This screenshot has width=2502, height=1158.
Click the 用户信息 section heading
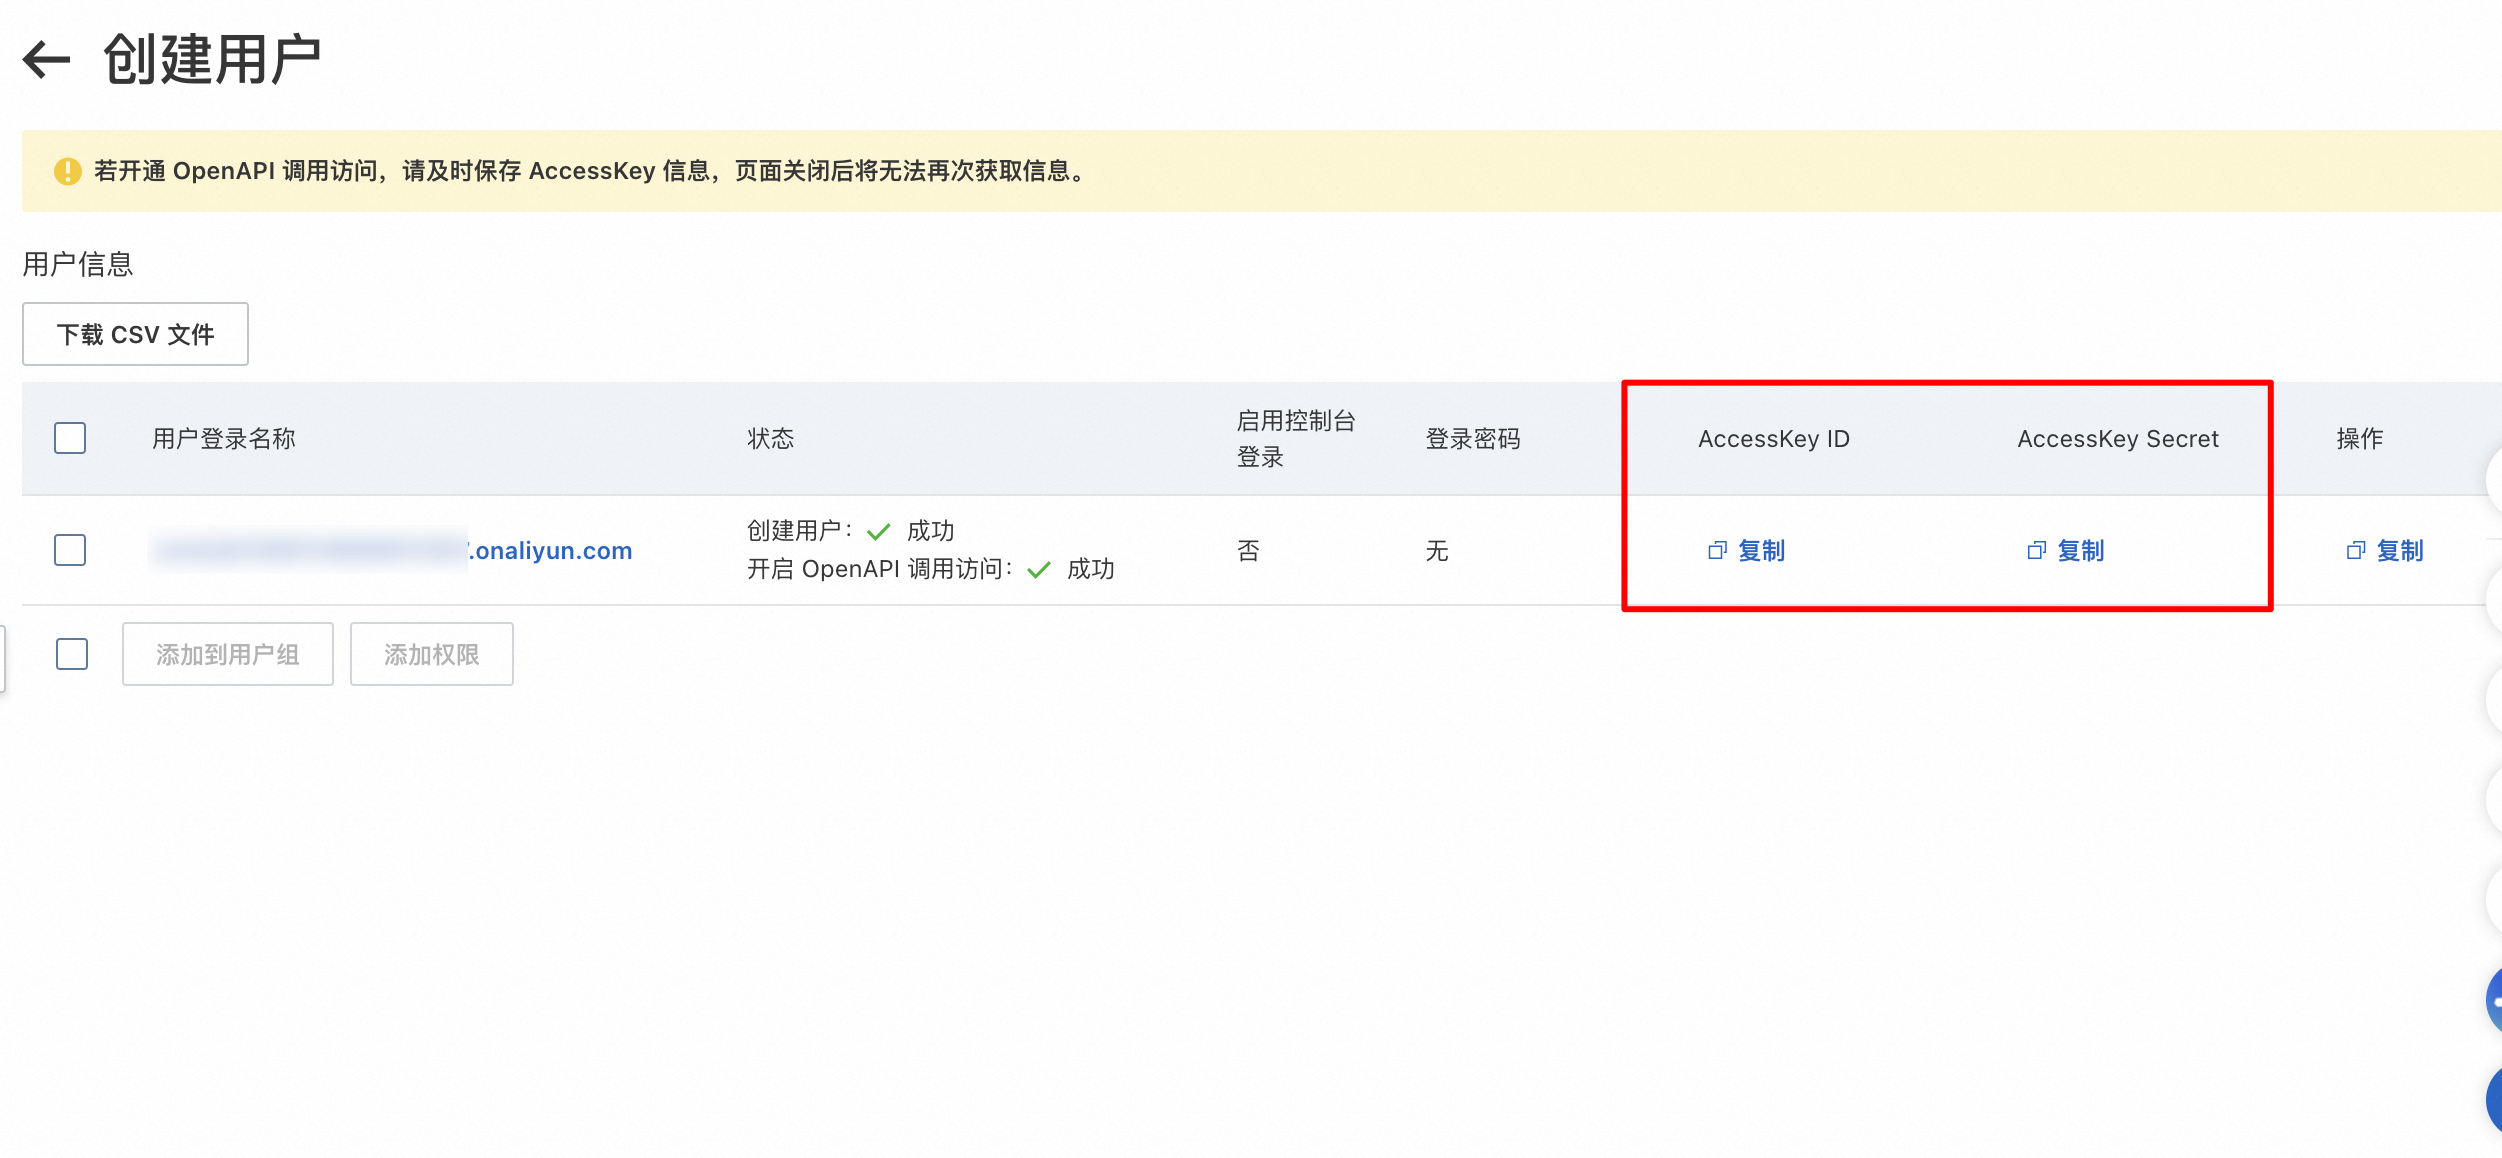click(78, 264)
